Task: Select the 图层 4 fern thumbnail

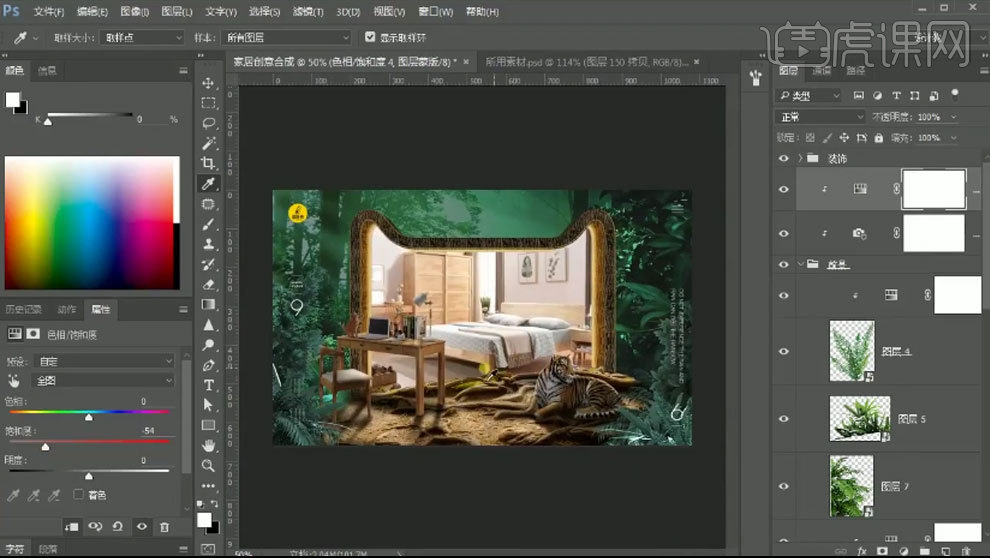Action: pyautogui.click(x=852, y=350)
